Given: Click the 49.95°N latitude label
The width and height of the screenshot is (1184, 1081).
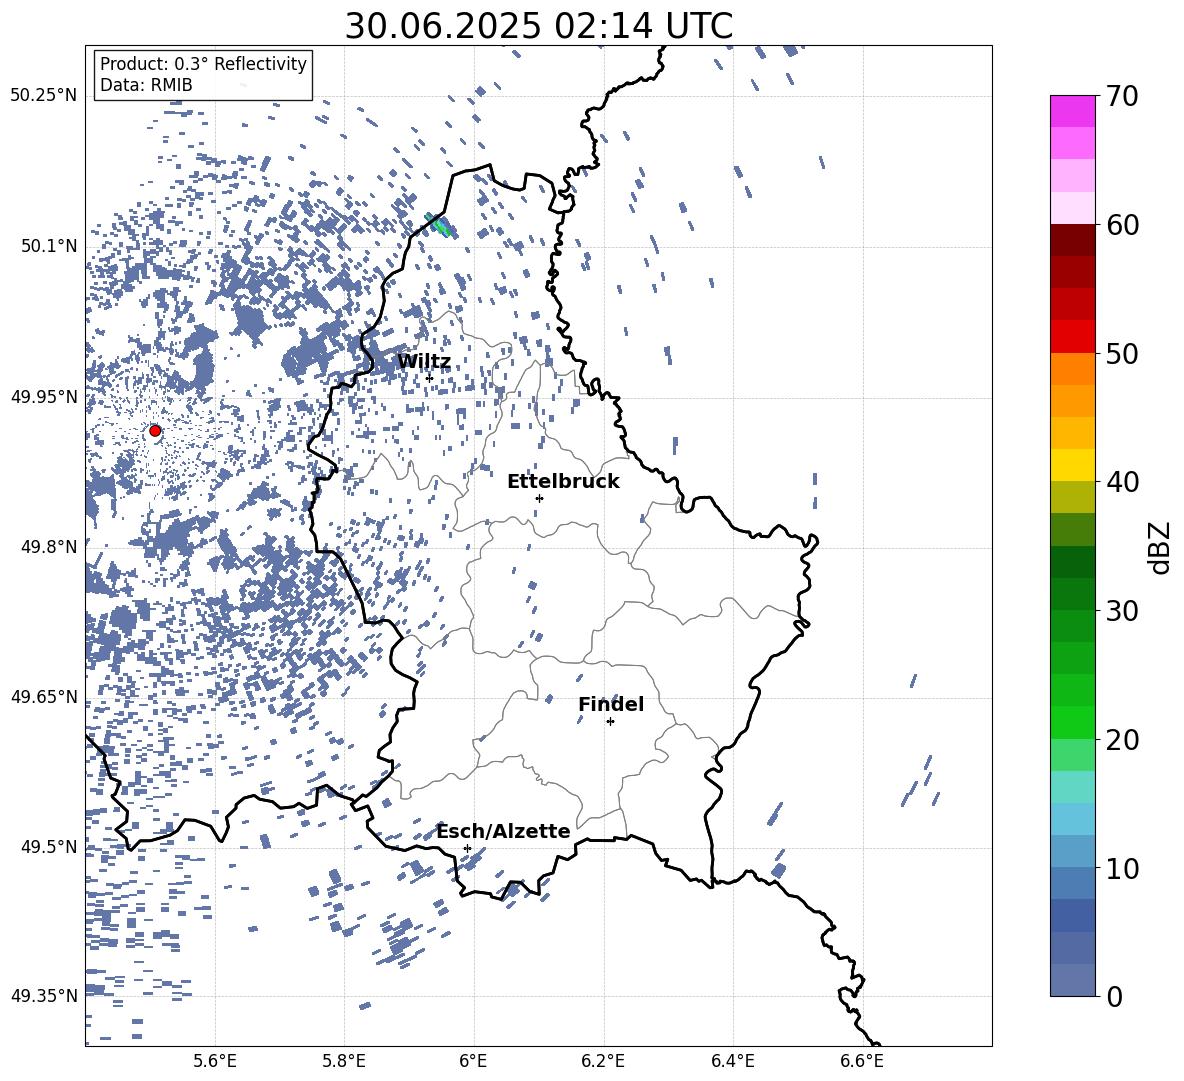Looking at the screenshot, I should coord(44,396).
